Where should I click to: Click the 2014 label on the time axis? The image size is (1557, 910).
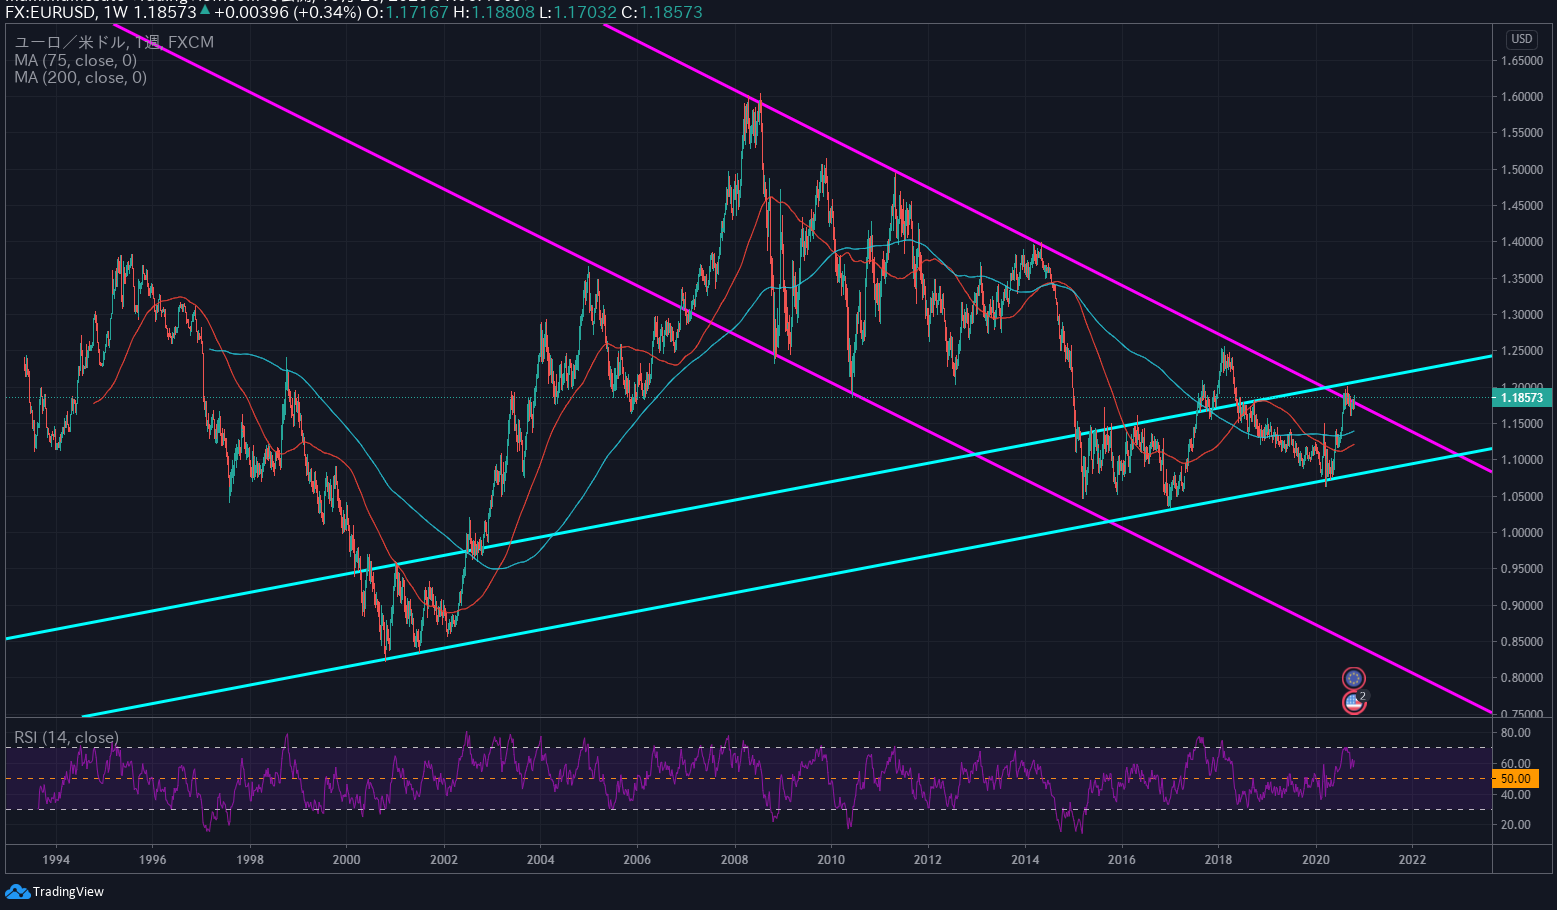click(1024, 859)
